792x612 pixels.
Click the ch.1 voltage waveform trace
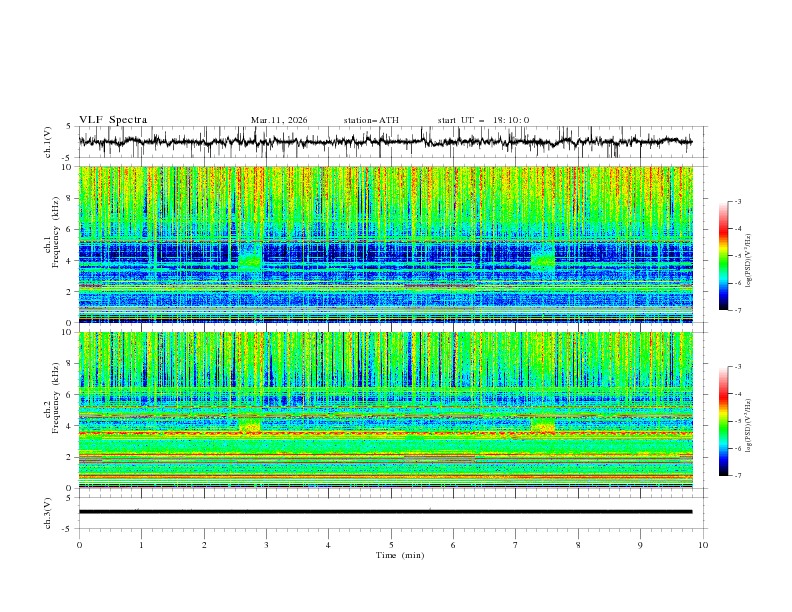coord(385,142)
